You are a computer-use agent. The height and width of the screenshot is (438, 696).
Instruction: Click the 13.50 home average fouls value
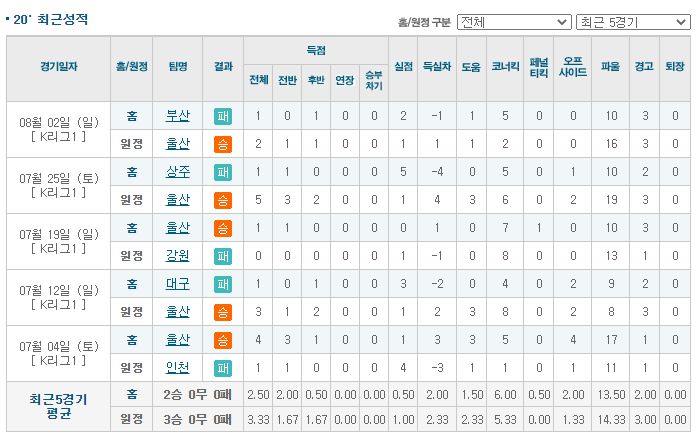[x=611, y=395]
